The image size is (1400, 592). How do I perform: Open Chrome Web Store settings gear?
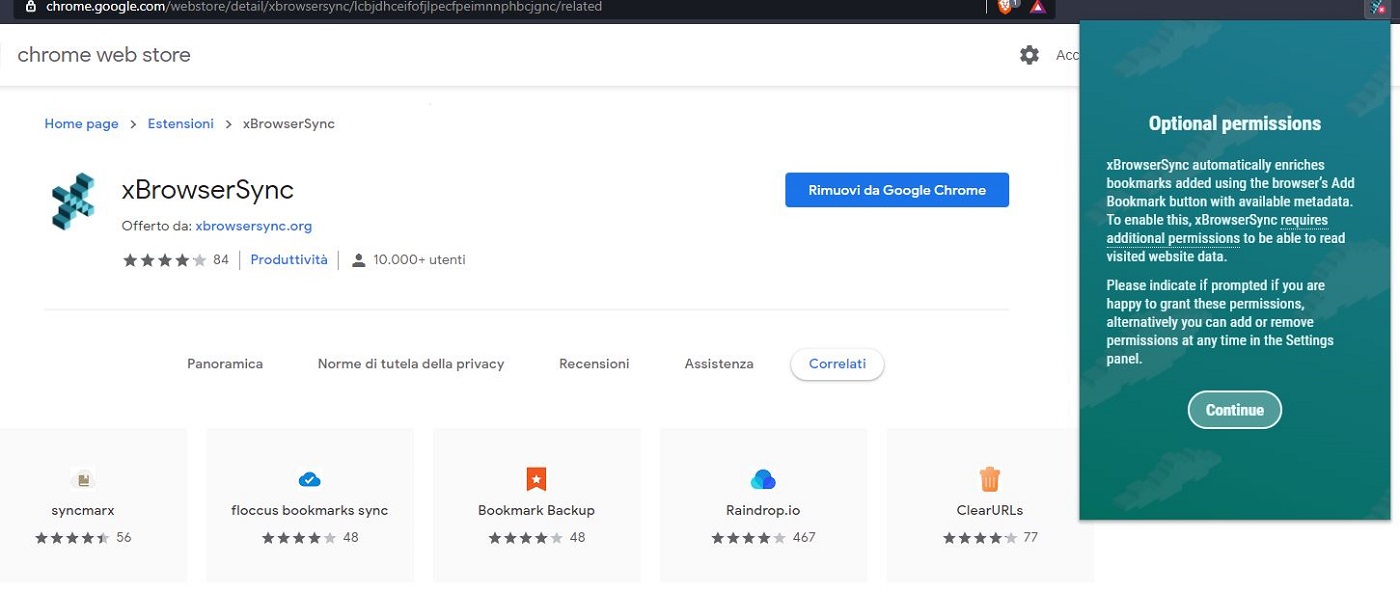1029,55
